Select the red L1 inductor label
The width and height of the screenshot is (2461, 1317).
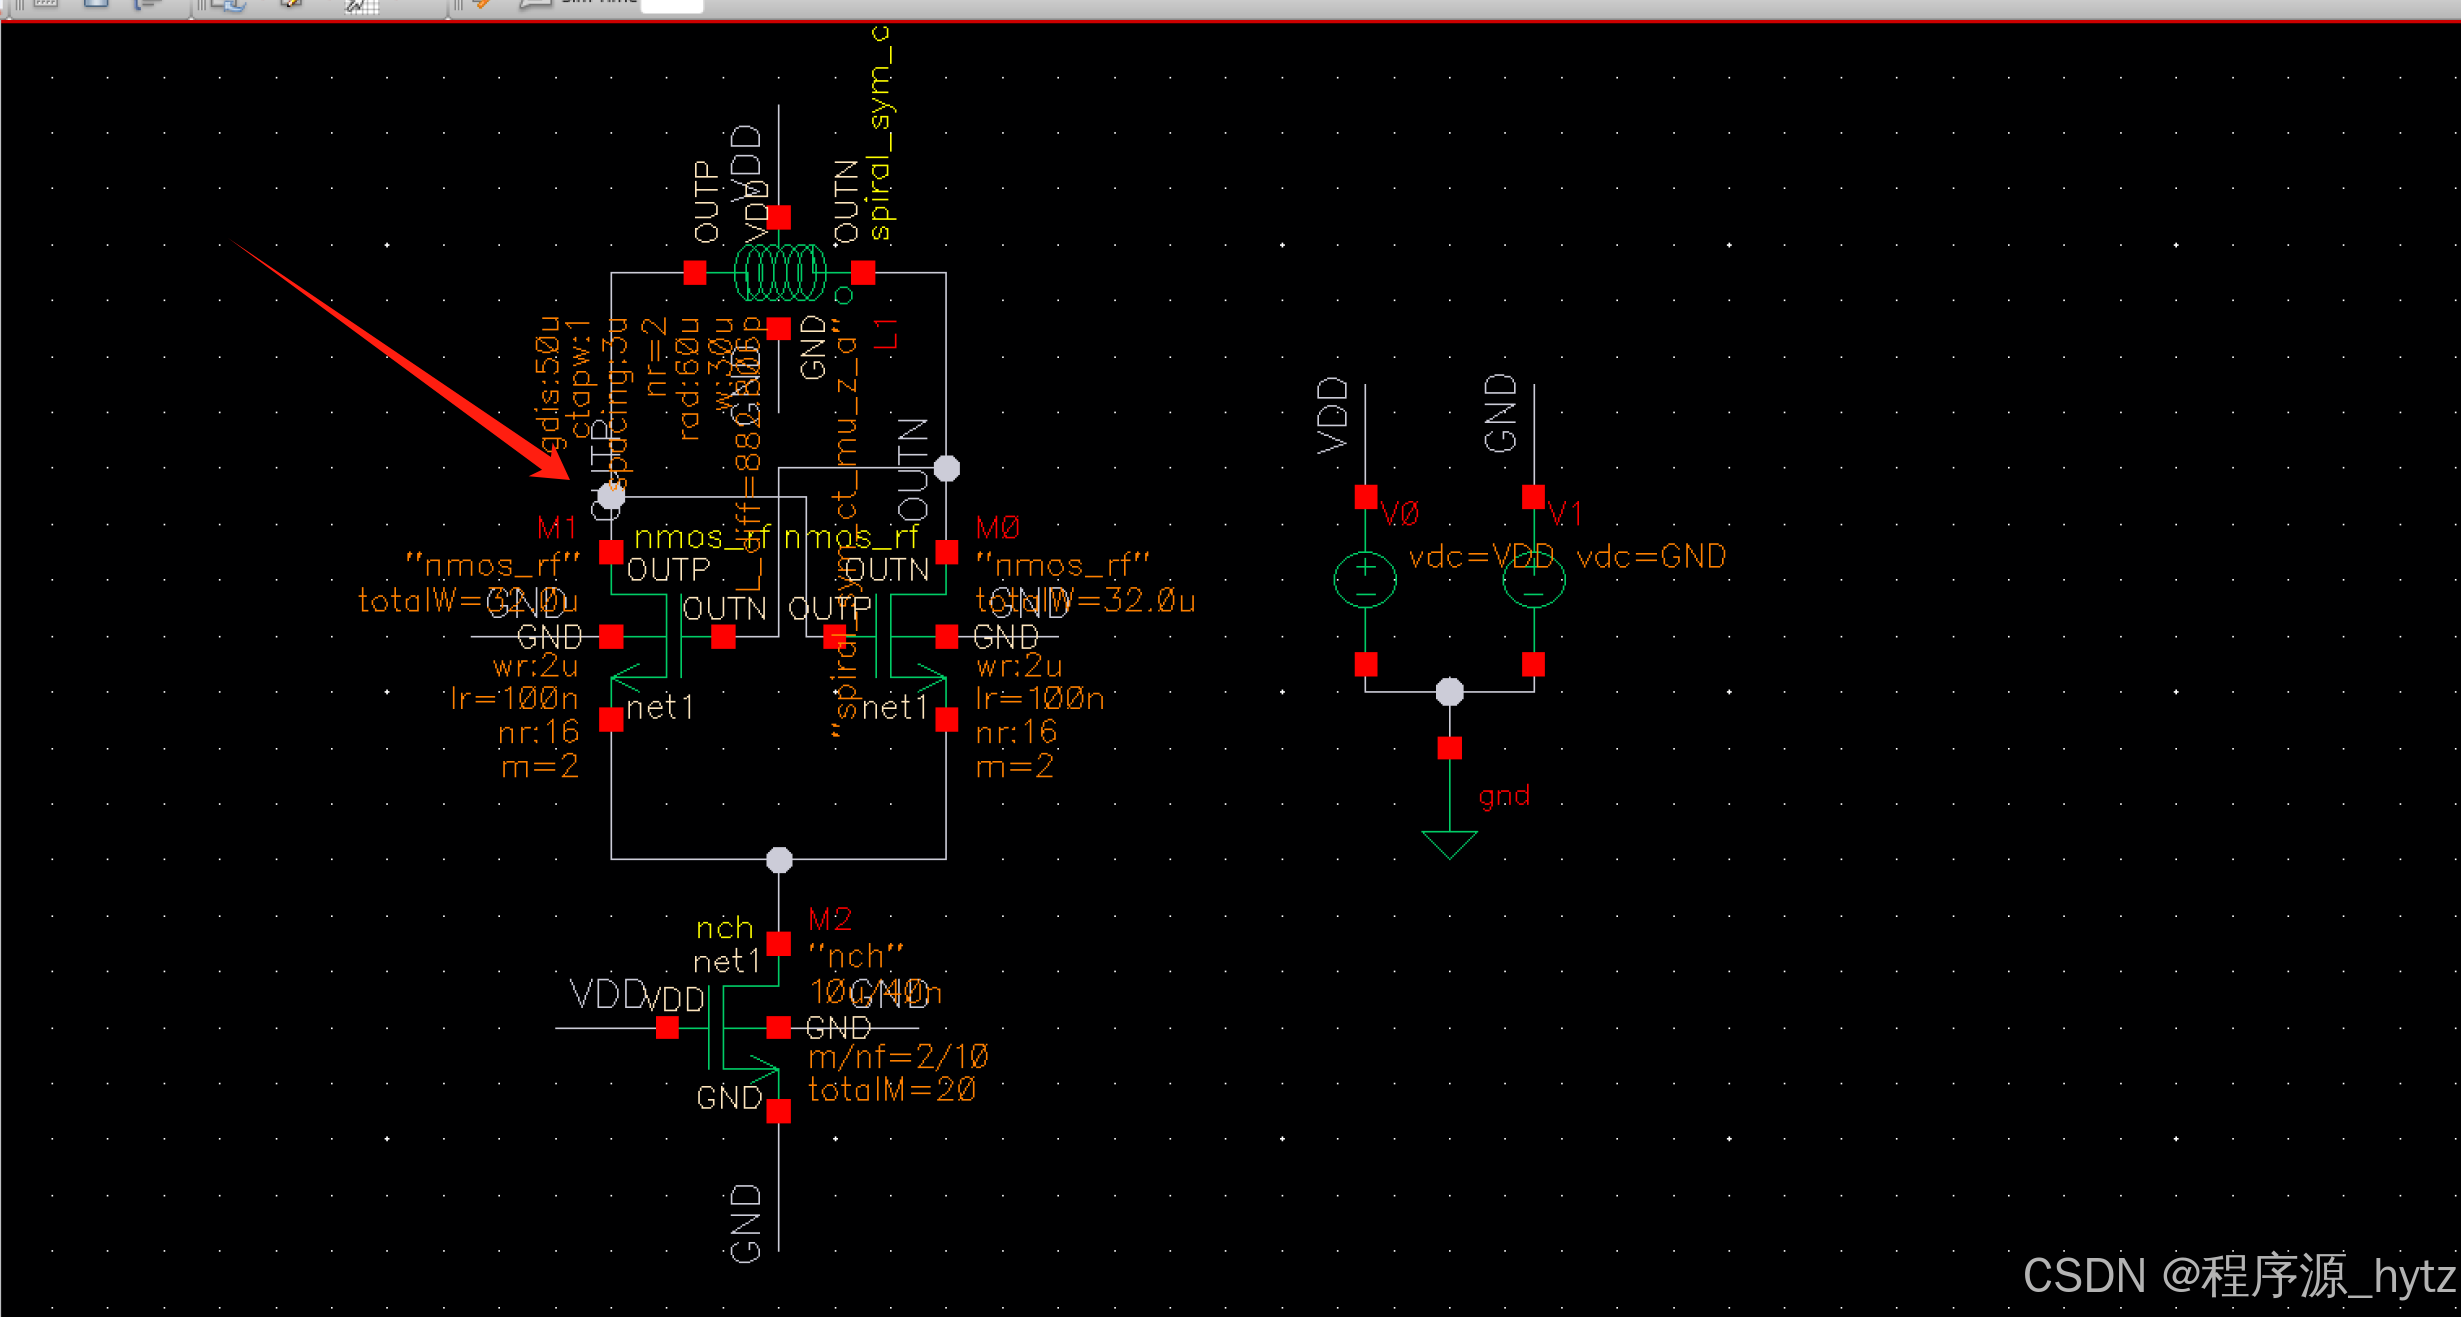point(886,333)
